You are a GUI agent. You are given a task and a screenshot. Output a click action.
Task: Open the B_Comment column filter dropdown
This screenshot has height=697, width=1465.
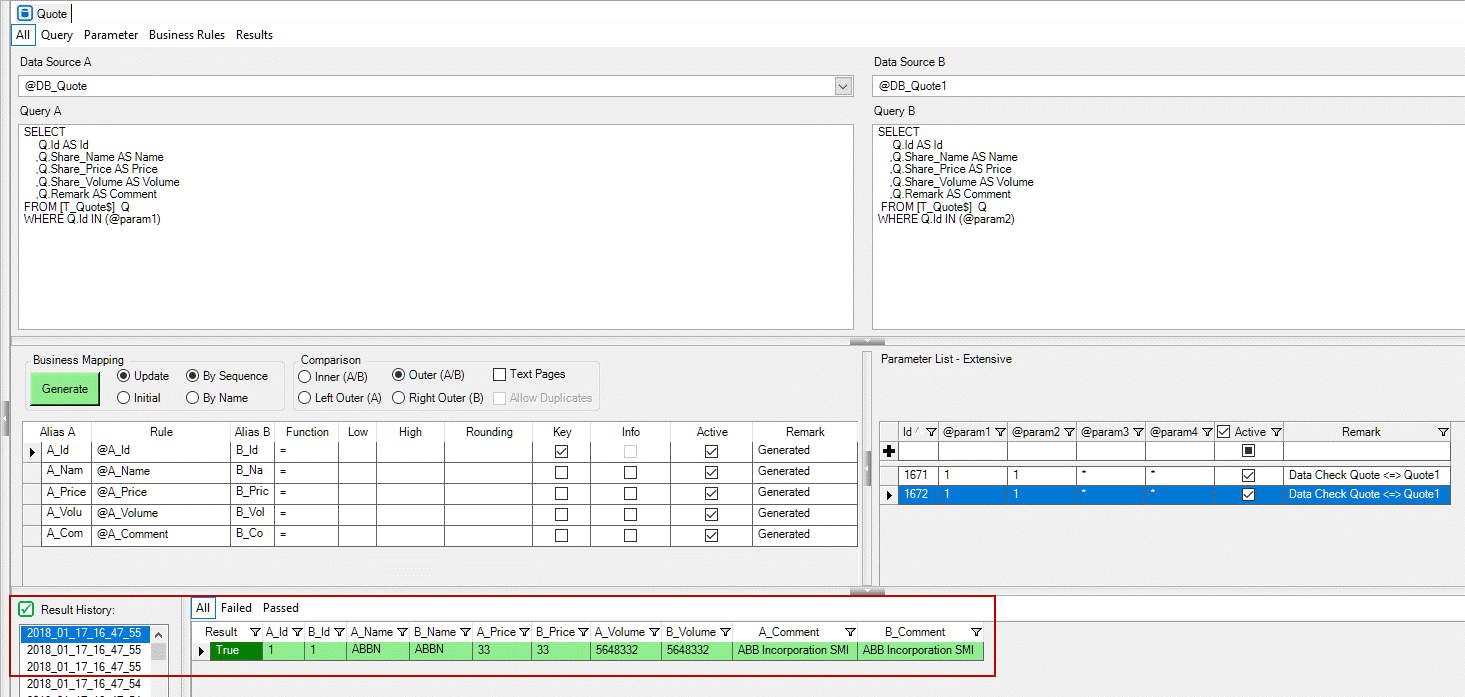tap(975, 632)
